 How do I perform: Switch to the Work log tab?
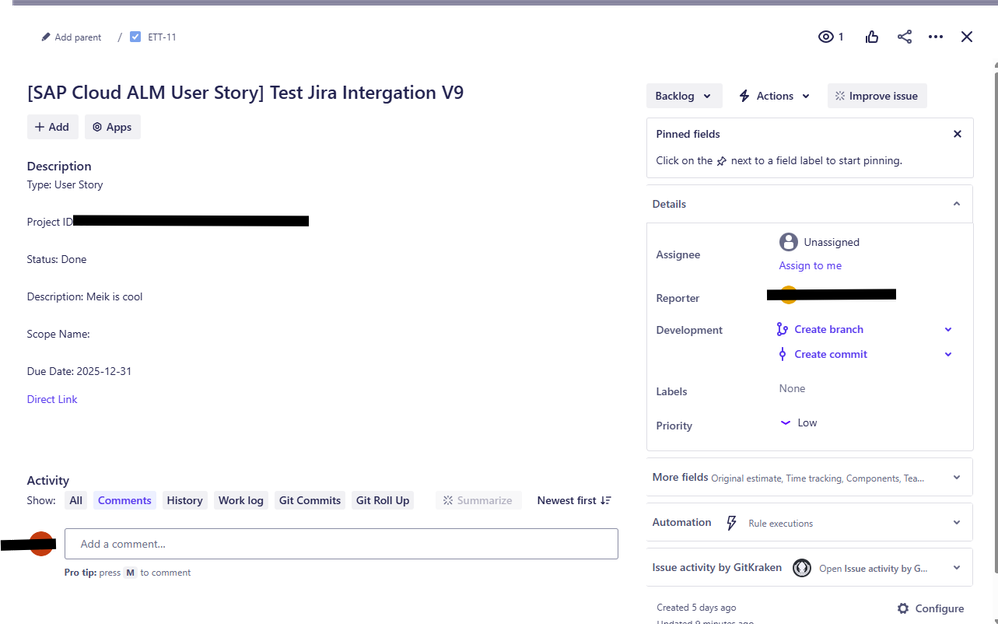pyautogui.click(x=241, y=500)
